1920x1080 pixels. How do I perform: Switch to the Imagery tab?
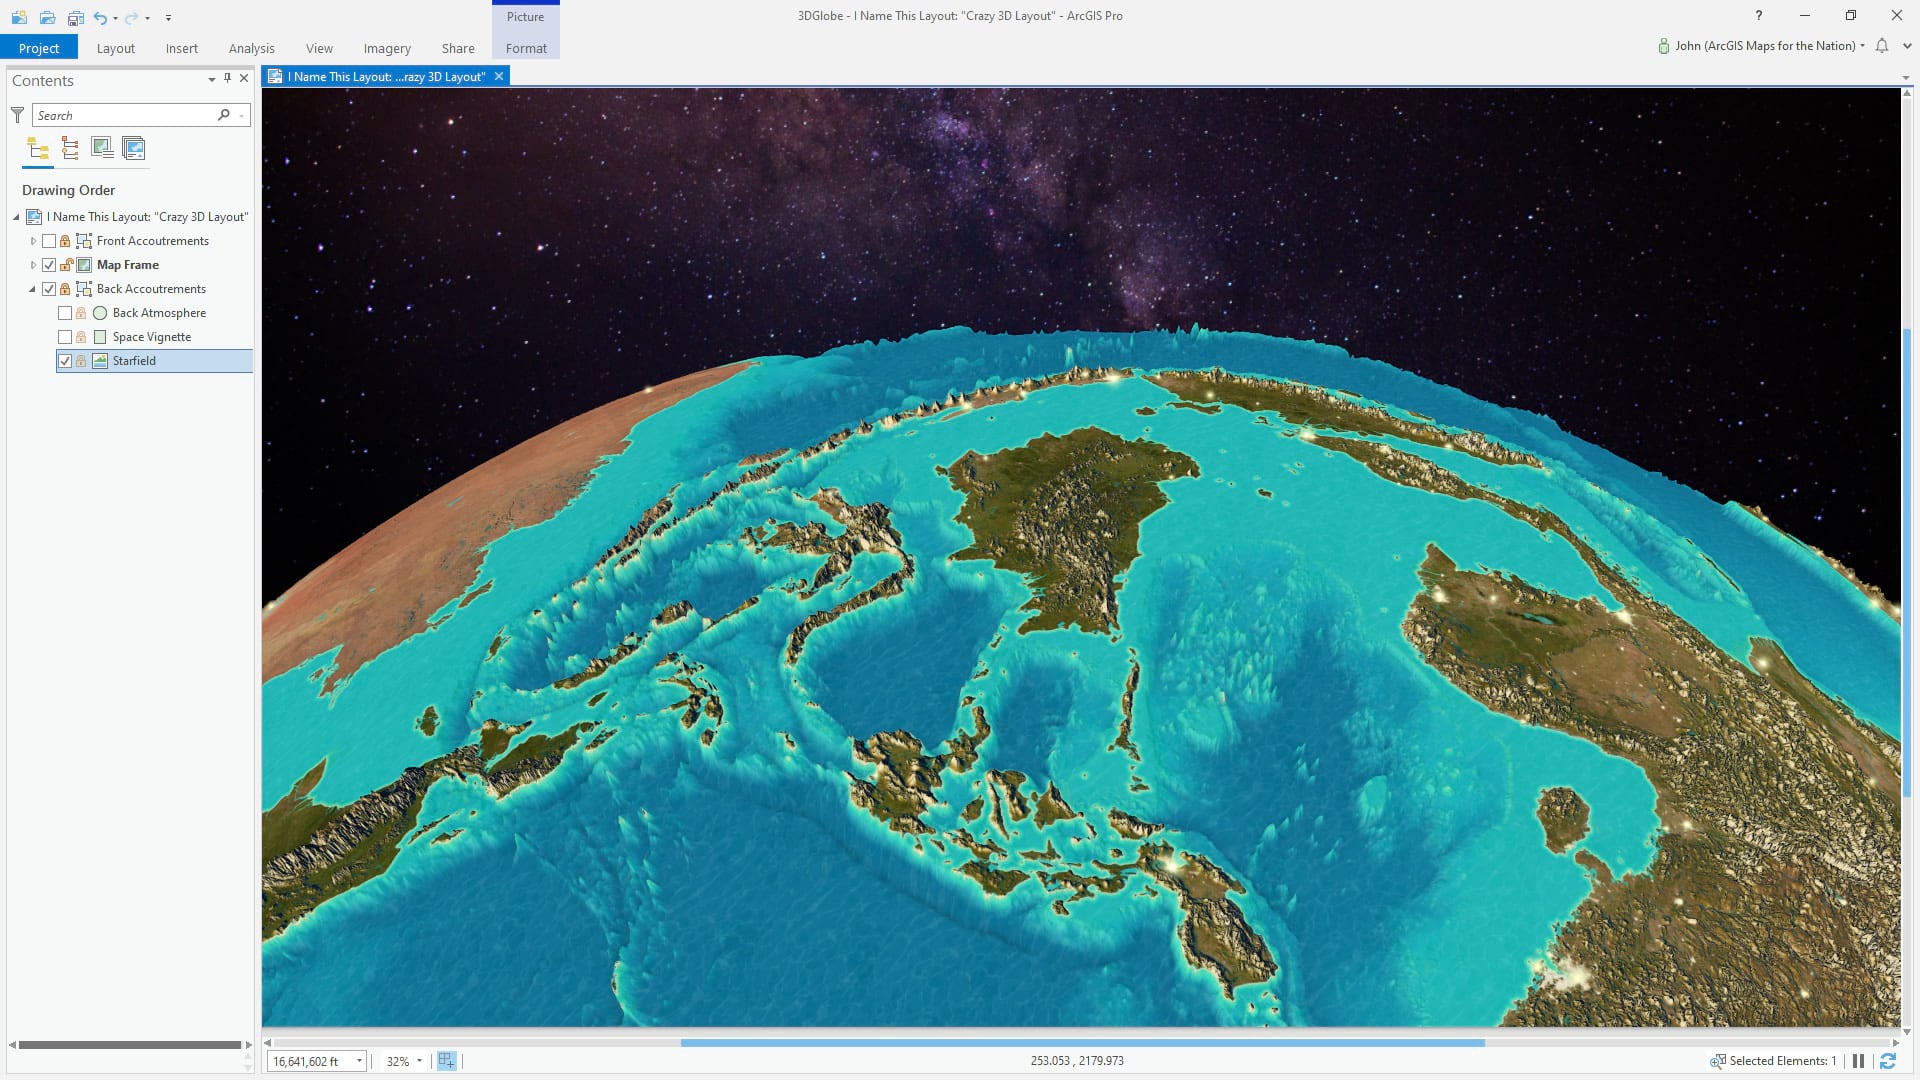387,48
